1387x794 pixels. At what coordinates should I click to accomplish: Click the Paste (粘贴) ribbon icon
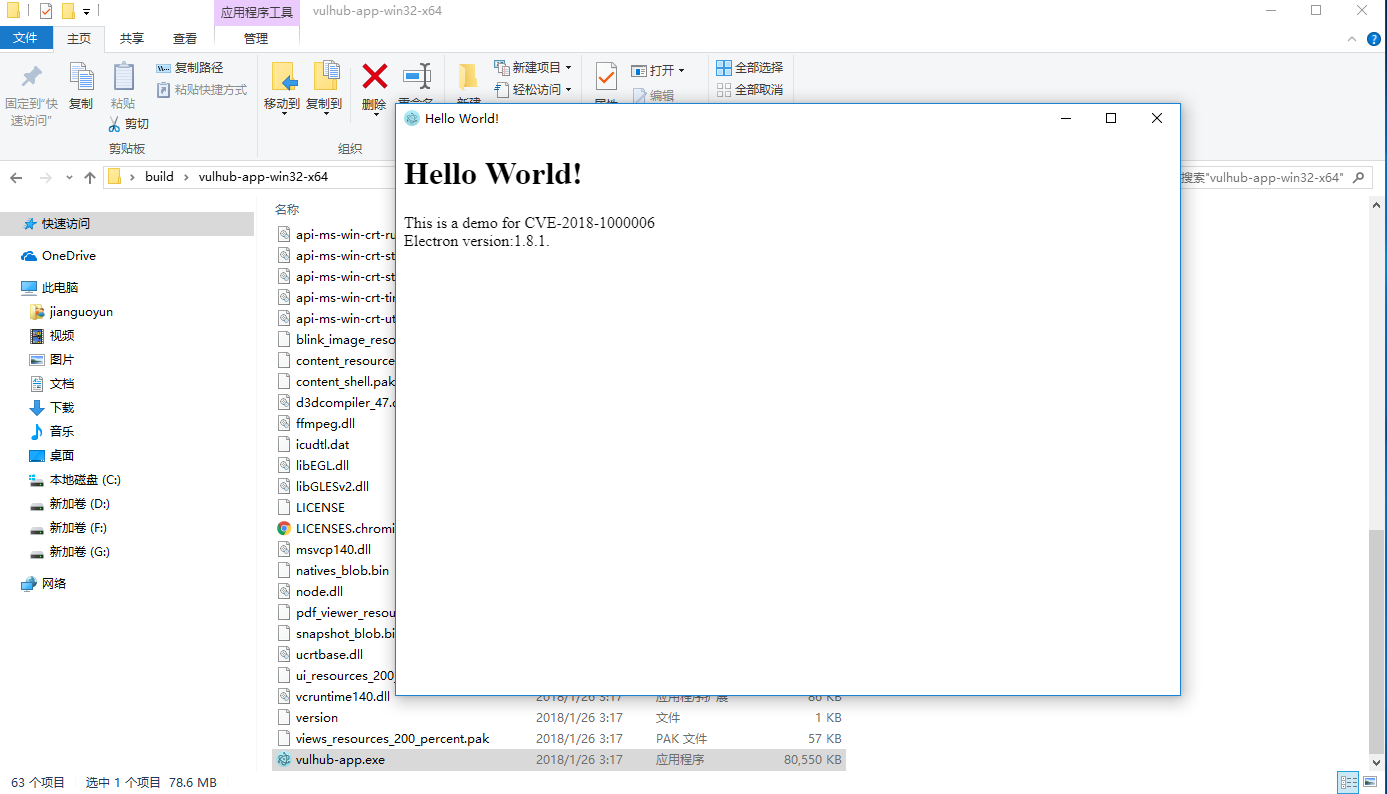click(x=123, y=77)
